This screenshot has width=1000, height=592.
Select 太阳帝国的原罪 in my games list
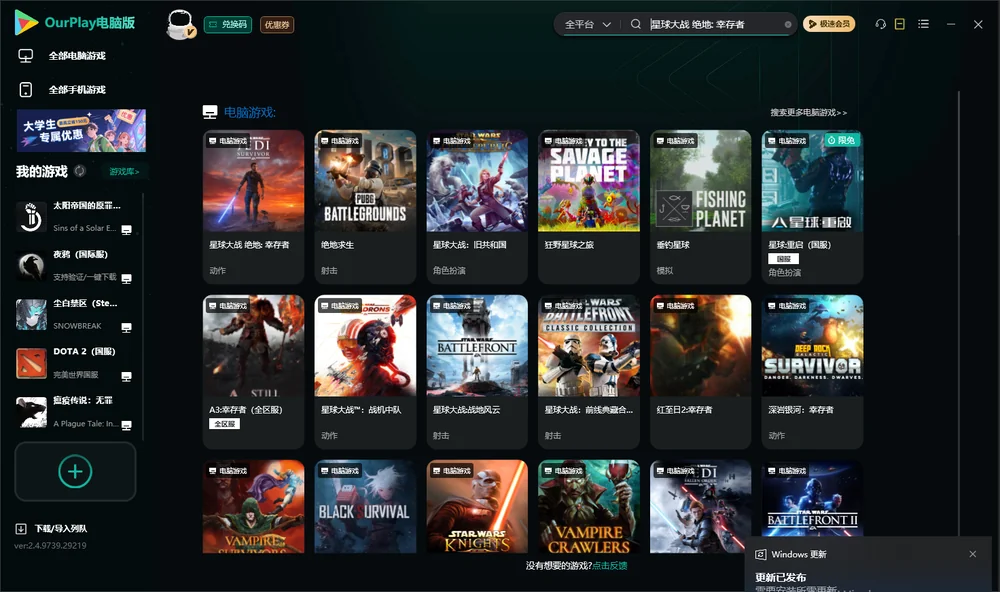click(x=75, y=217)
